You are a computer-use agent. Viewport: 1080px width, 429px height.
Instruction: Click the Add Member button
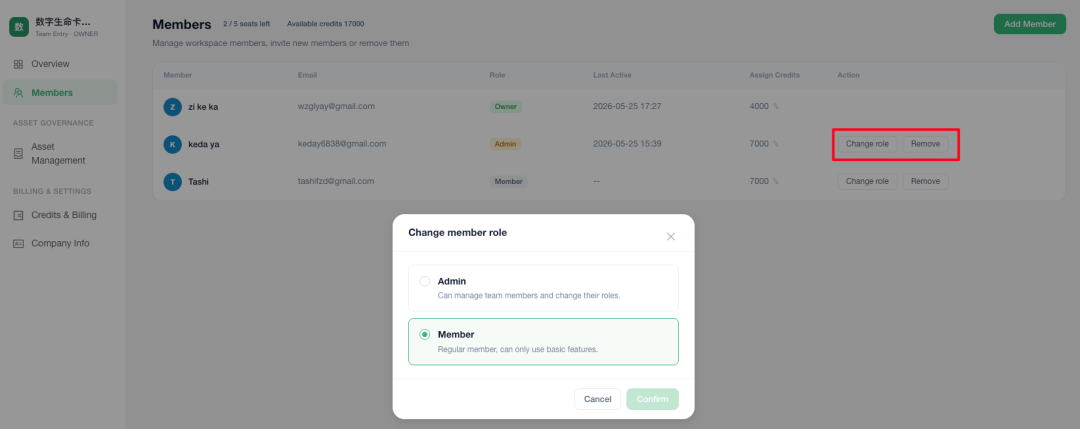tap(1030, 24)
